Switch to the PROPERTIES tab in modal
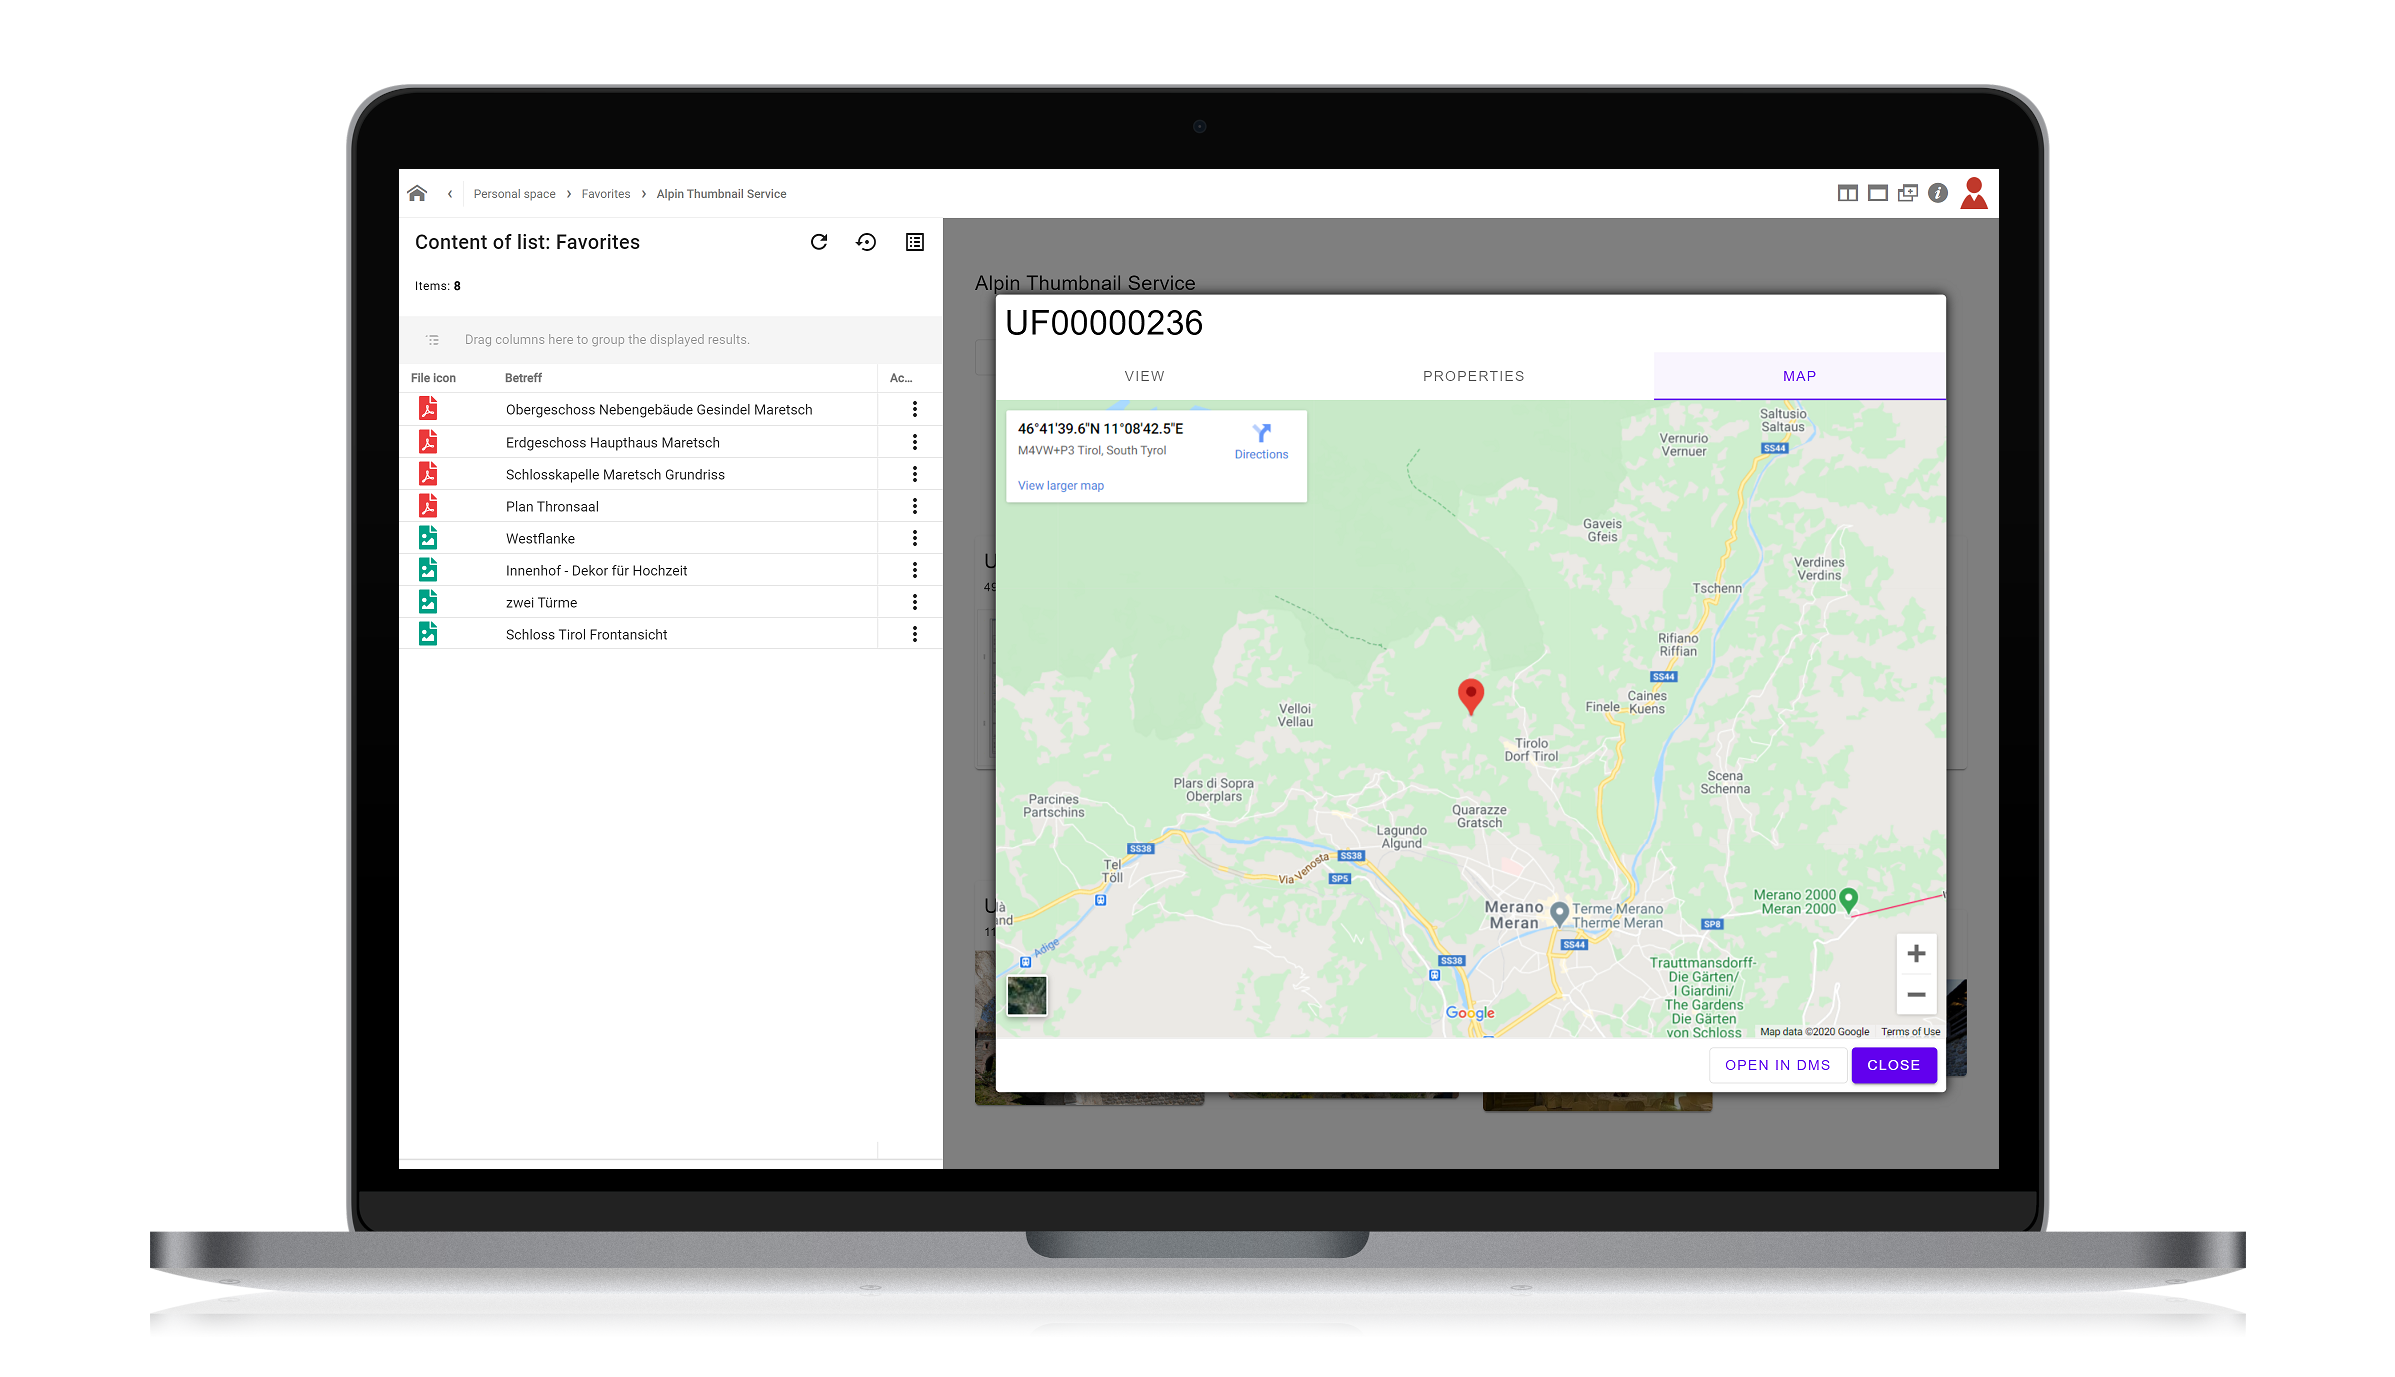Screen dimensions: 2395x1377 [1472, 375]
